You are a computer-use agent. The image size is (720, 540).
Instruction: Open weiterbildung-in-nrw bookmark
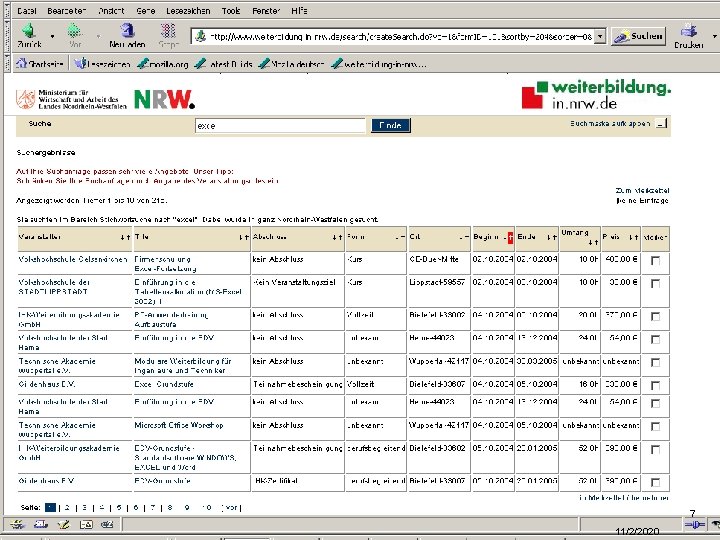[x=379, y=64]
